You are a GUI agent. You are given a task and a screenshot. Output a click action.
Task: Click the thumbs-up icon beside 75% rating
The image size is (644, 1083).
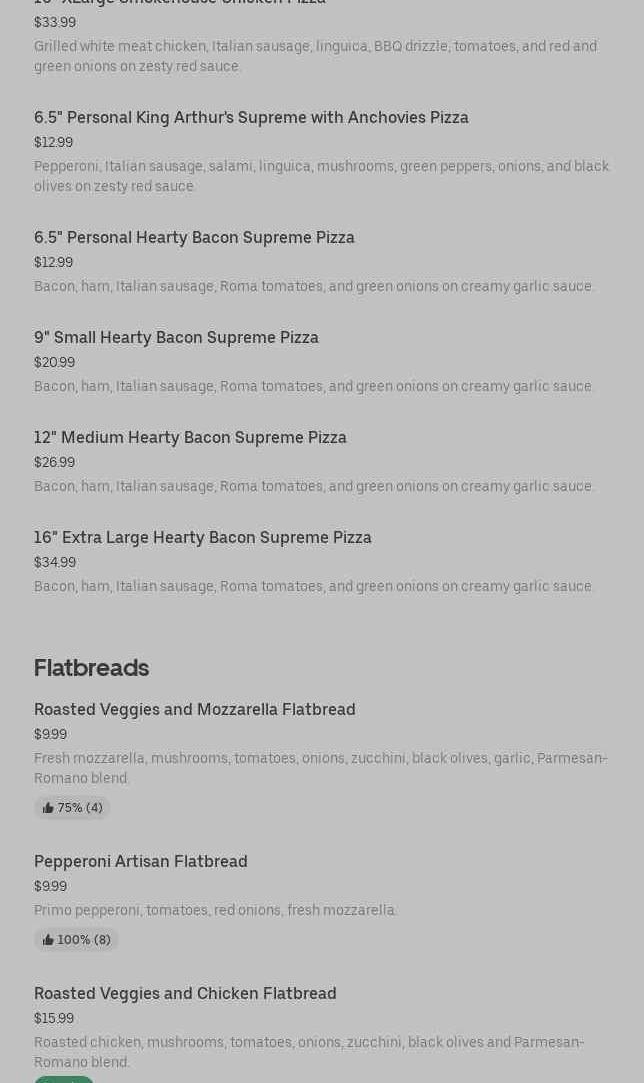tap(48, 808)
